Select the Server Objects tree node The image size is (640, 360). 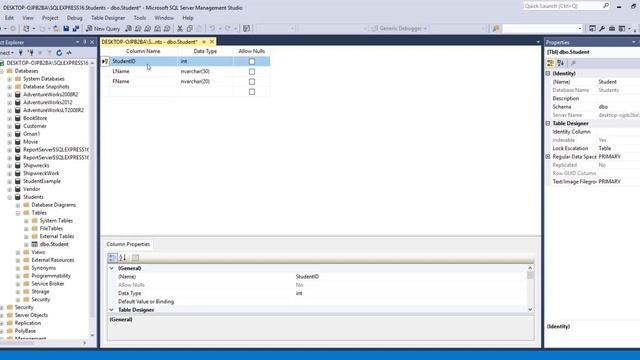(31, 315)
